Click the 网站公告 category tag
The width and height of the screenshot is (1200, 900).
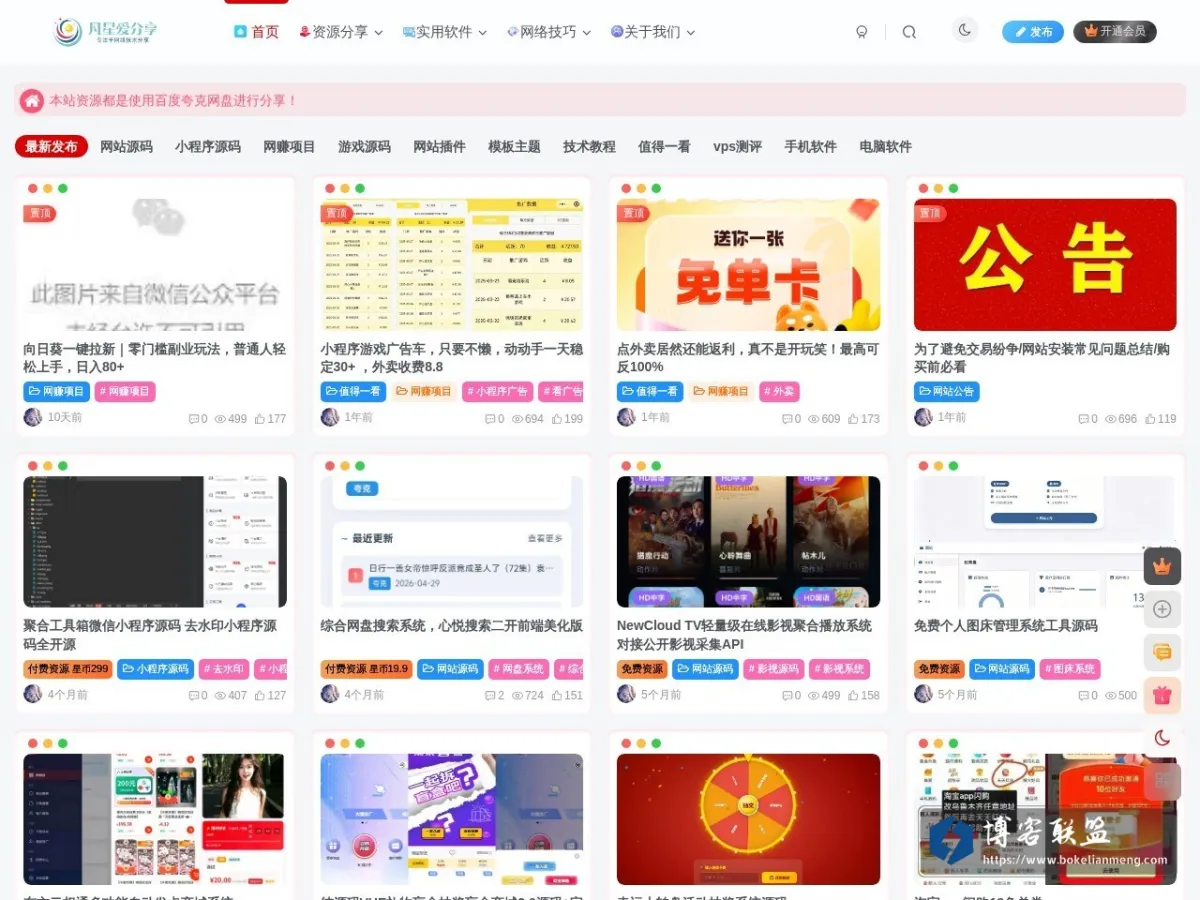pyautogui.click(x=946, y=392)
